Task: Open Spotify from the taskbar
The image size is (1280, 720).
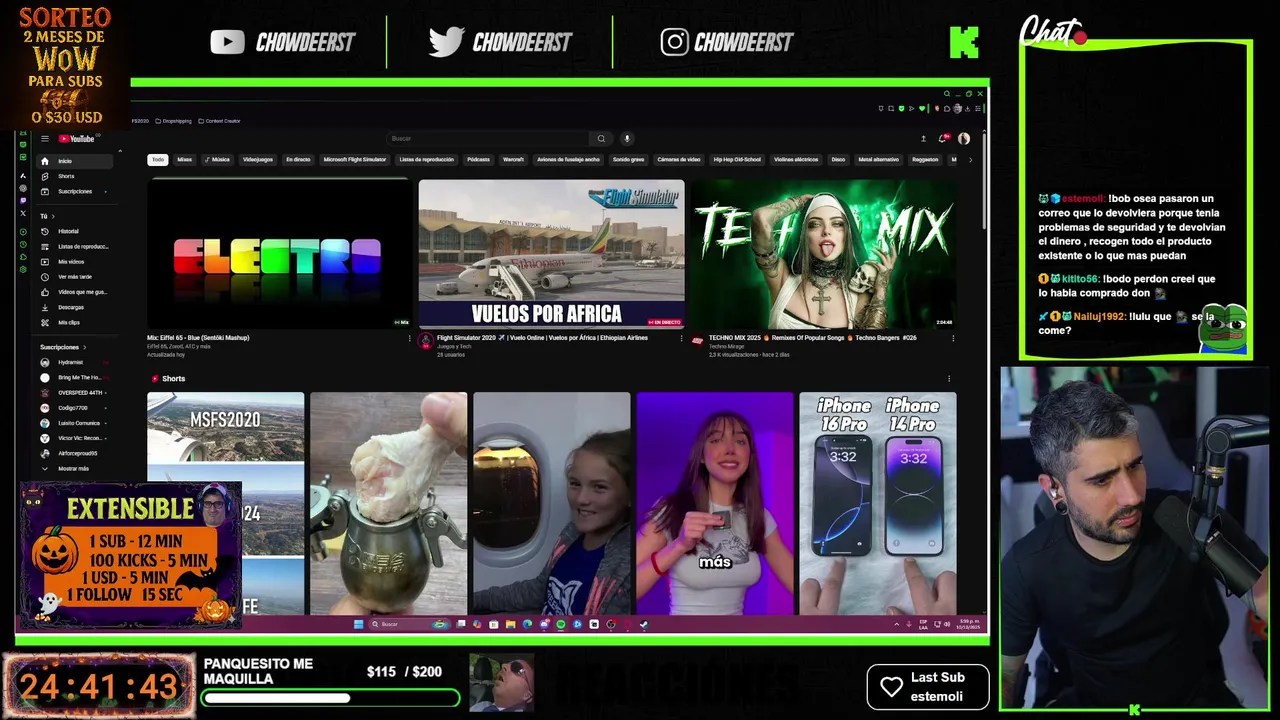Action: point(560,624)
